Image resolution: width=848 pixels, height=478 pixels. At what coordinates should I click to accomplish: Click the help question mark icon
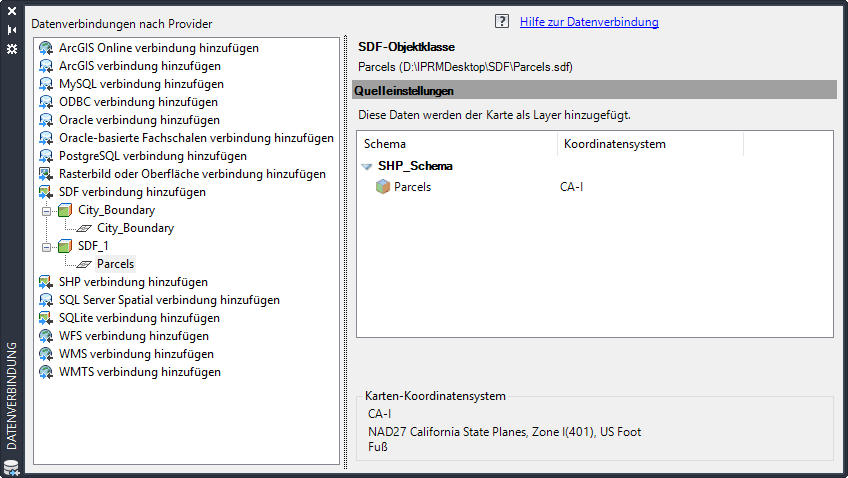(502, 21)
